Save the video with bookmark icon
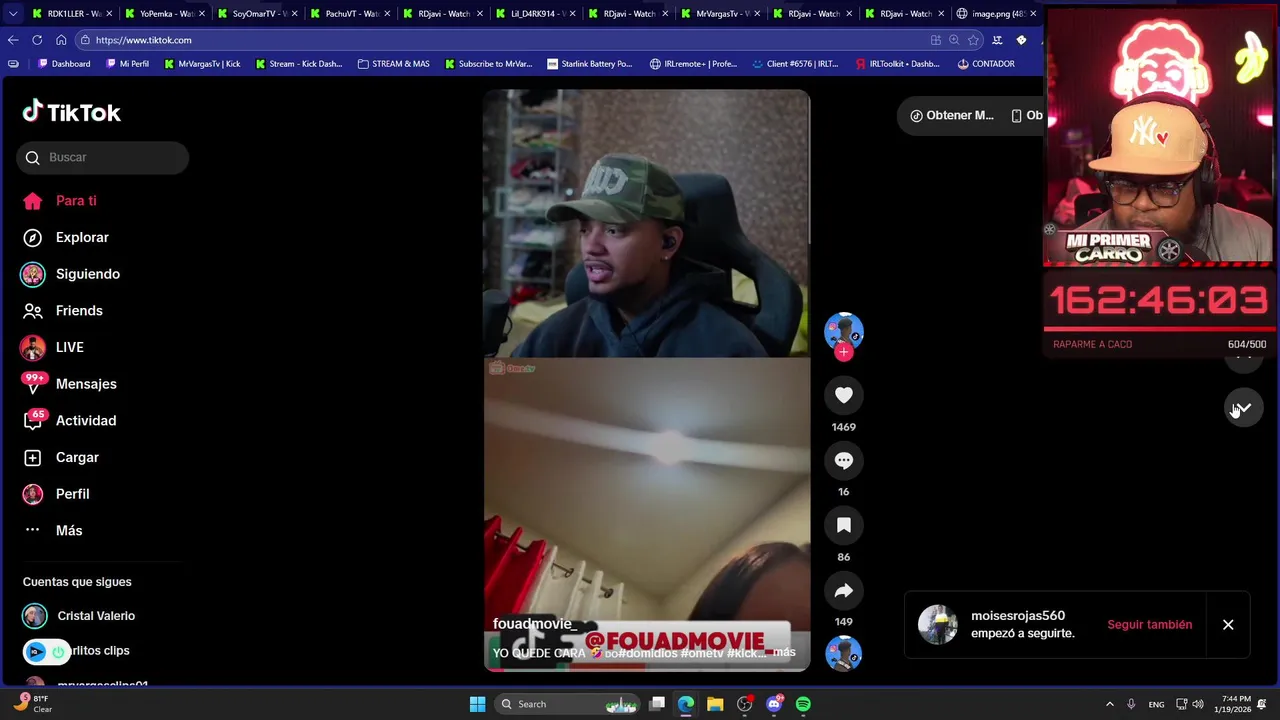Screen dimensions: 1280x720 tap(844, 525)
